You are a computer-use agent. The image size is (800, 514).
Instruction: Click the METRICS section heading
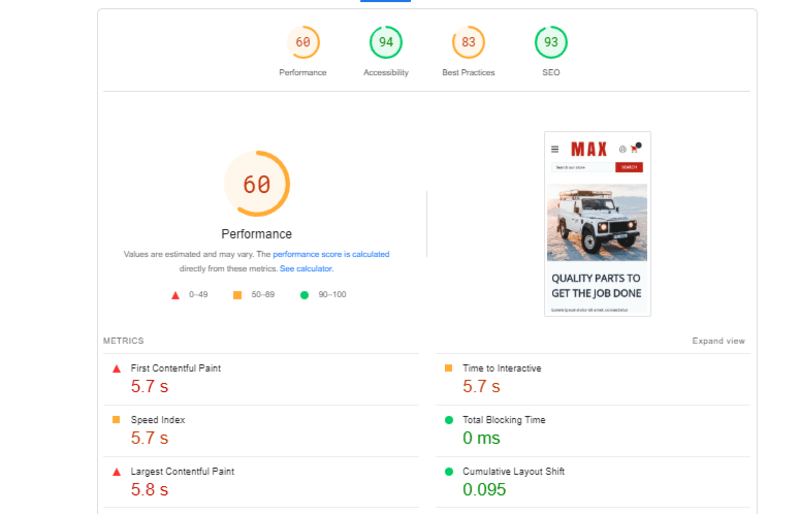tap(123, 341)
